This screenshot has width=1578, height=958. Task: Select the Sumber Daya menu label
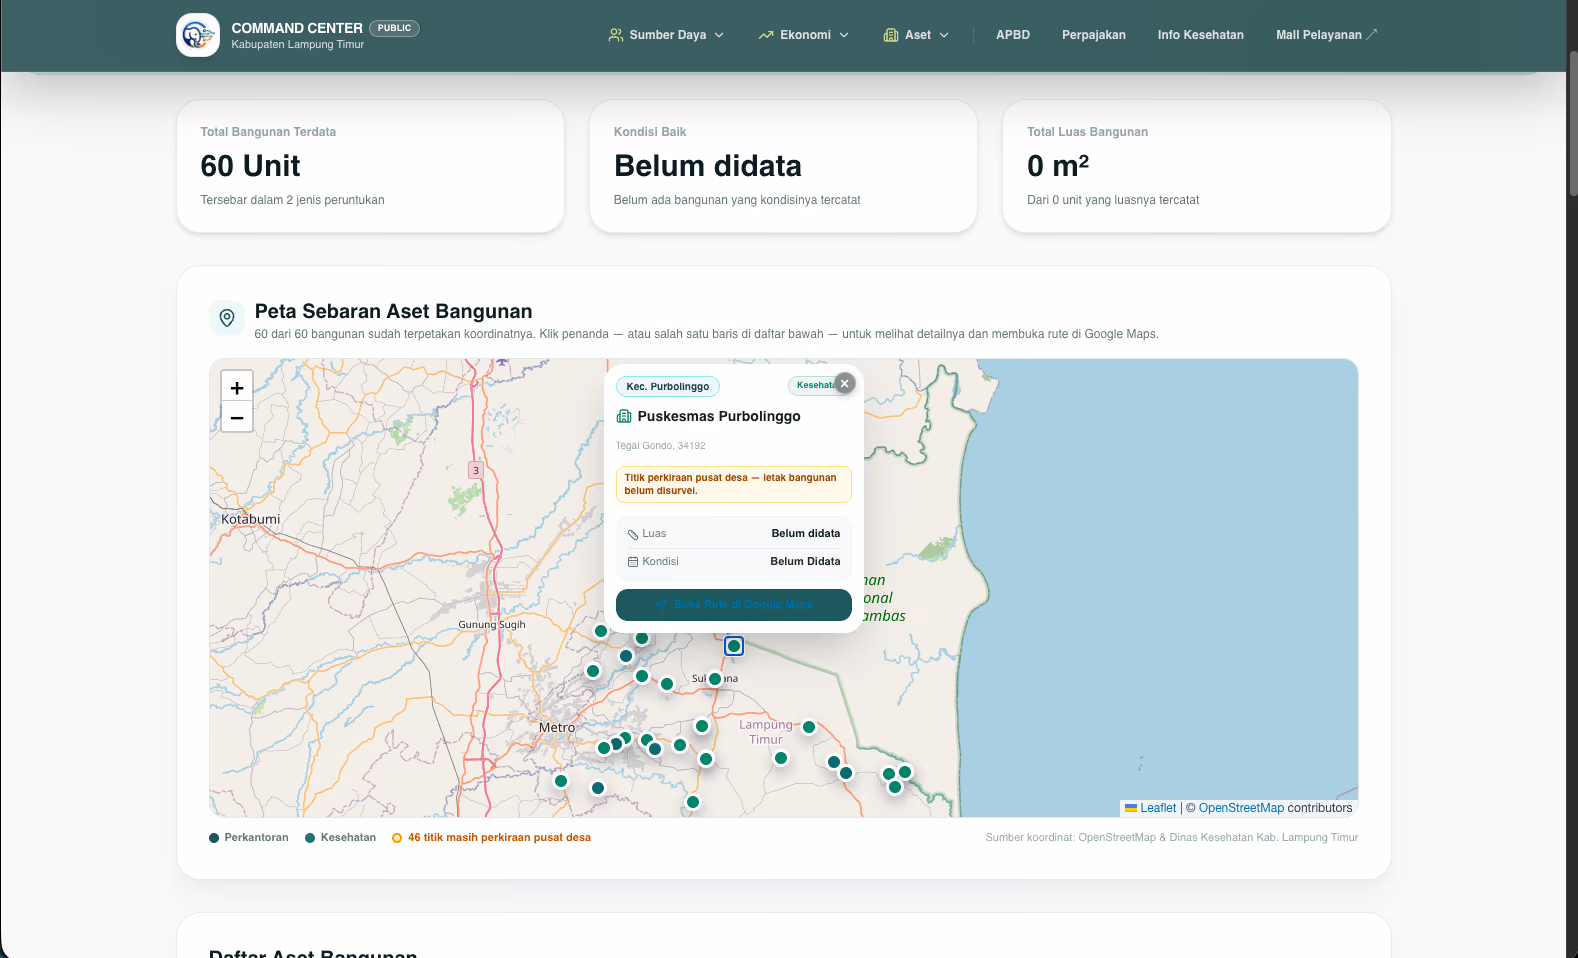click(x=668, y=35)
